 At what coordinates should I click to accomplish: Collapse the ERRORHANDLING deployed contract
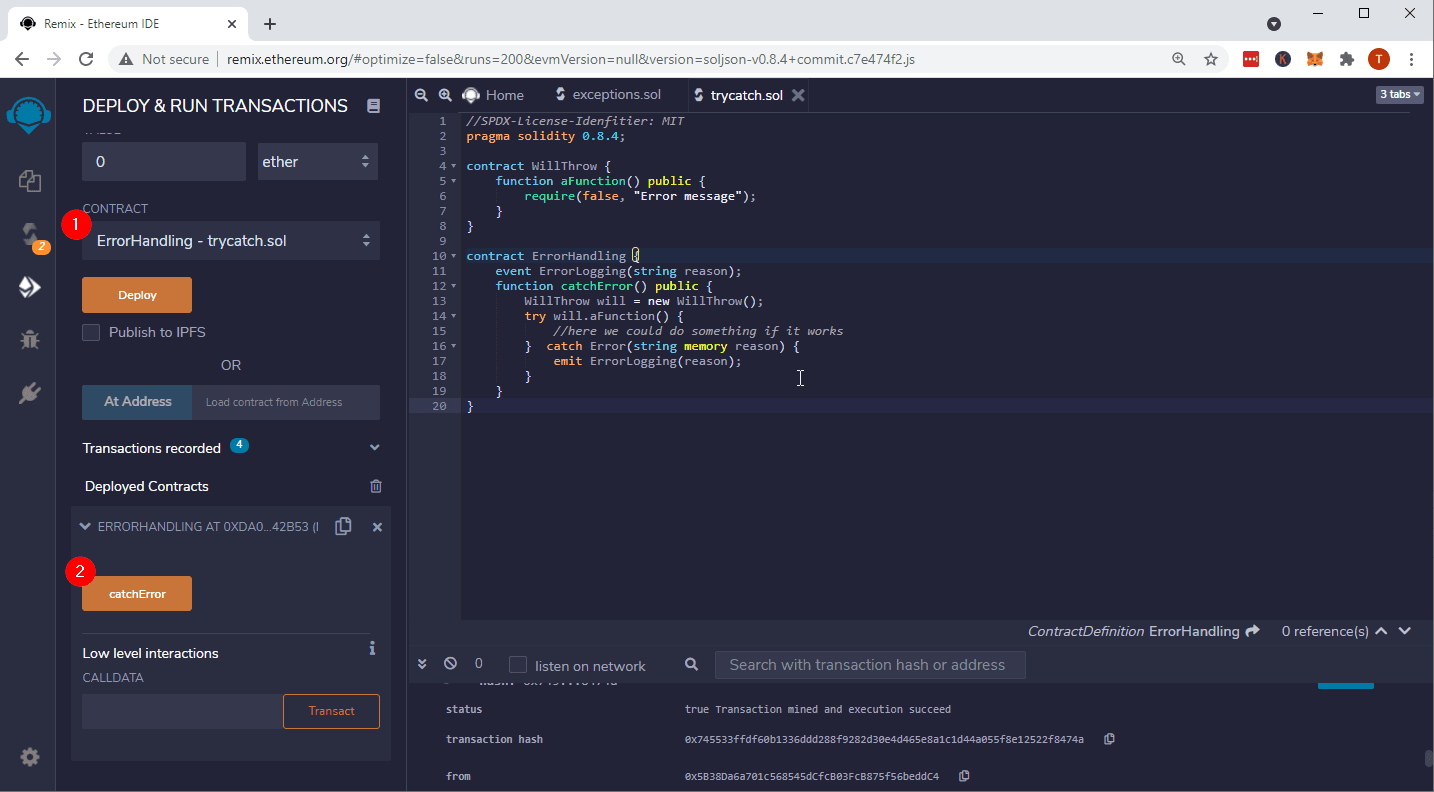85,526
